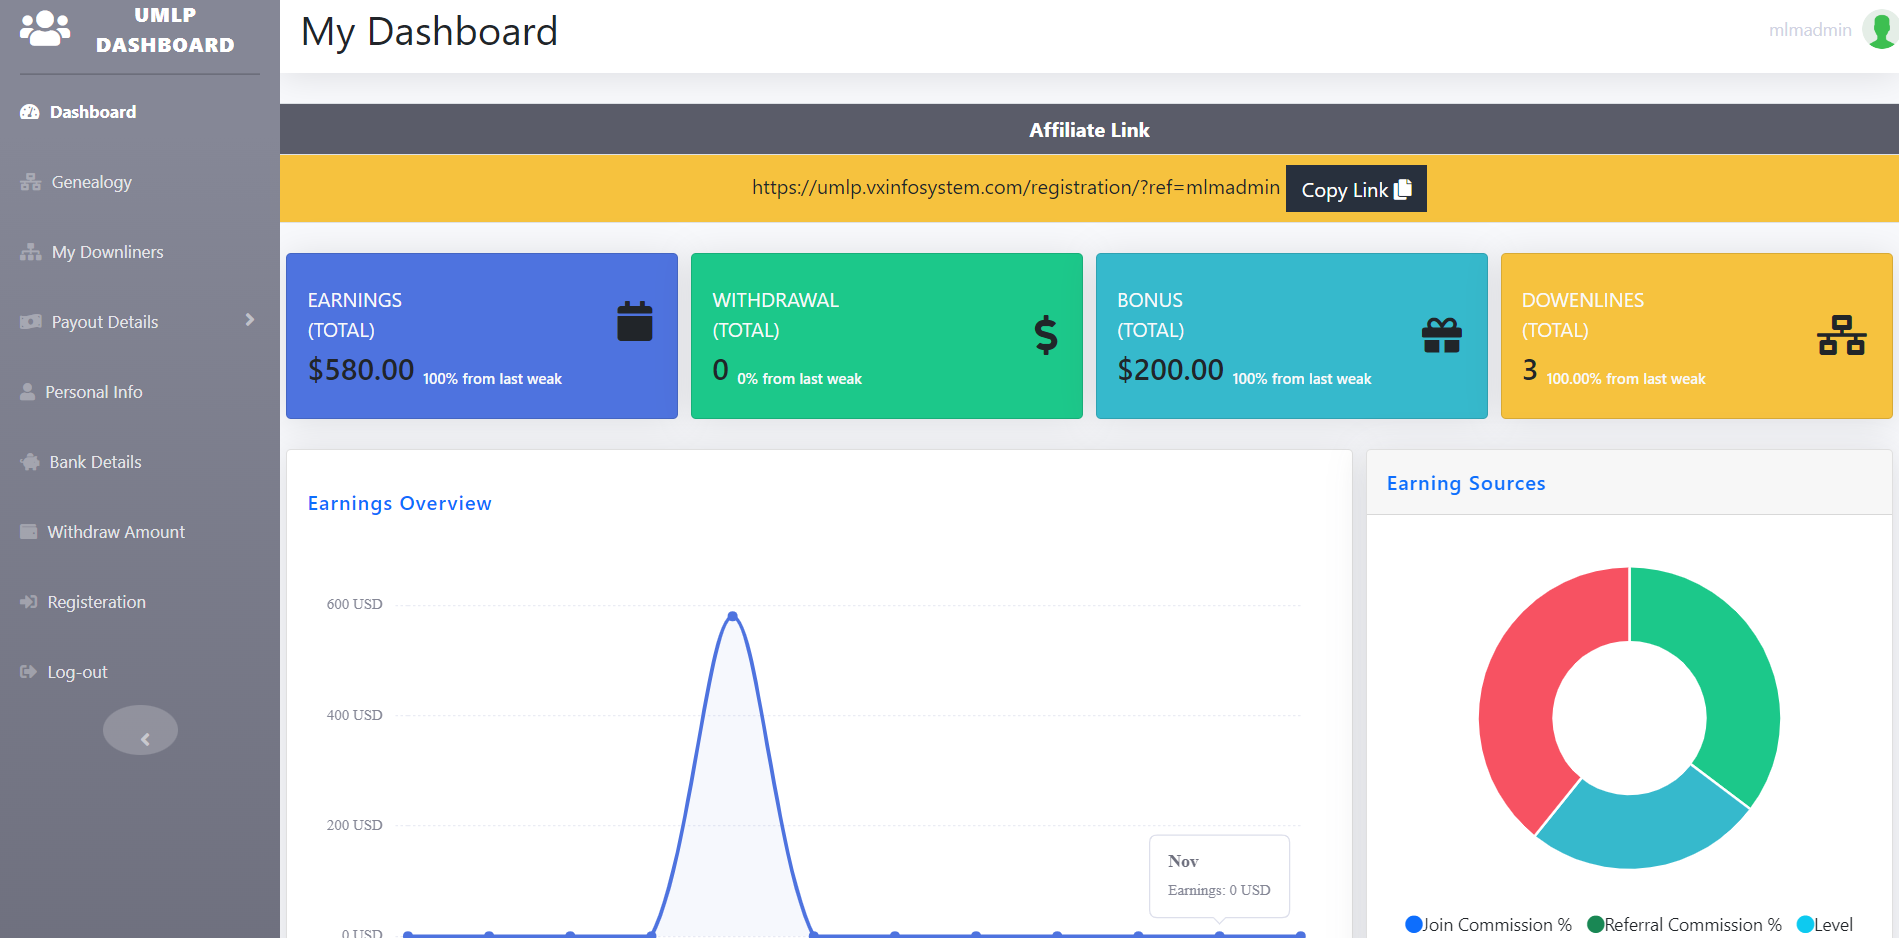
Task: Click the UMLP Dashboard users logo icon
Action: pos(45,28)
